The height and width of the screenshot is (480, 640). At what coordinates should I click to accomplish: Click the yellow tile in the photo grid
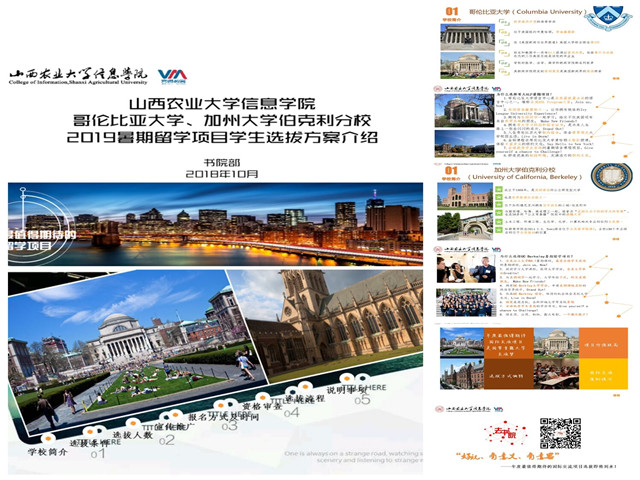[x=603, y=373]
